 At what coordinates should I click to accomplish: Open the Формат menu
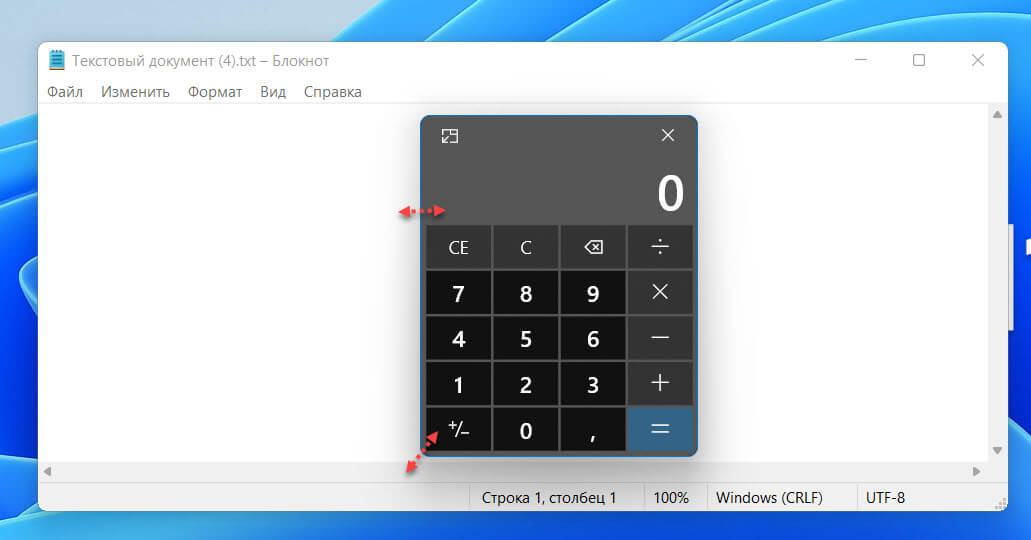(215, 92)
